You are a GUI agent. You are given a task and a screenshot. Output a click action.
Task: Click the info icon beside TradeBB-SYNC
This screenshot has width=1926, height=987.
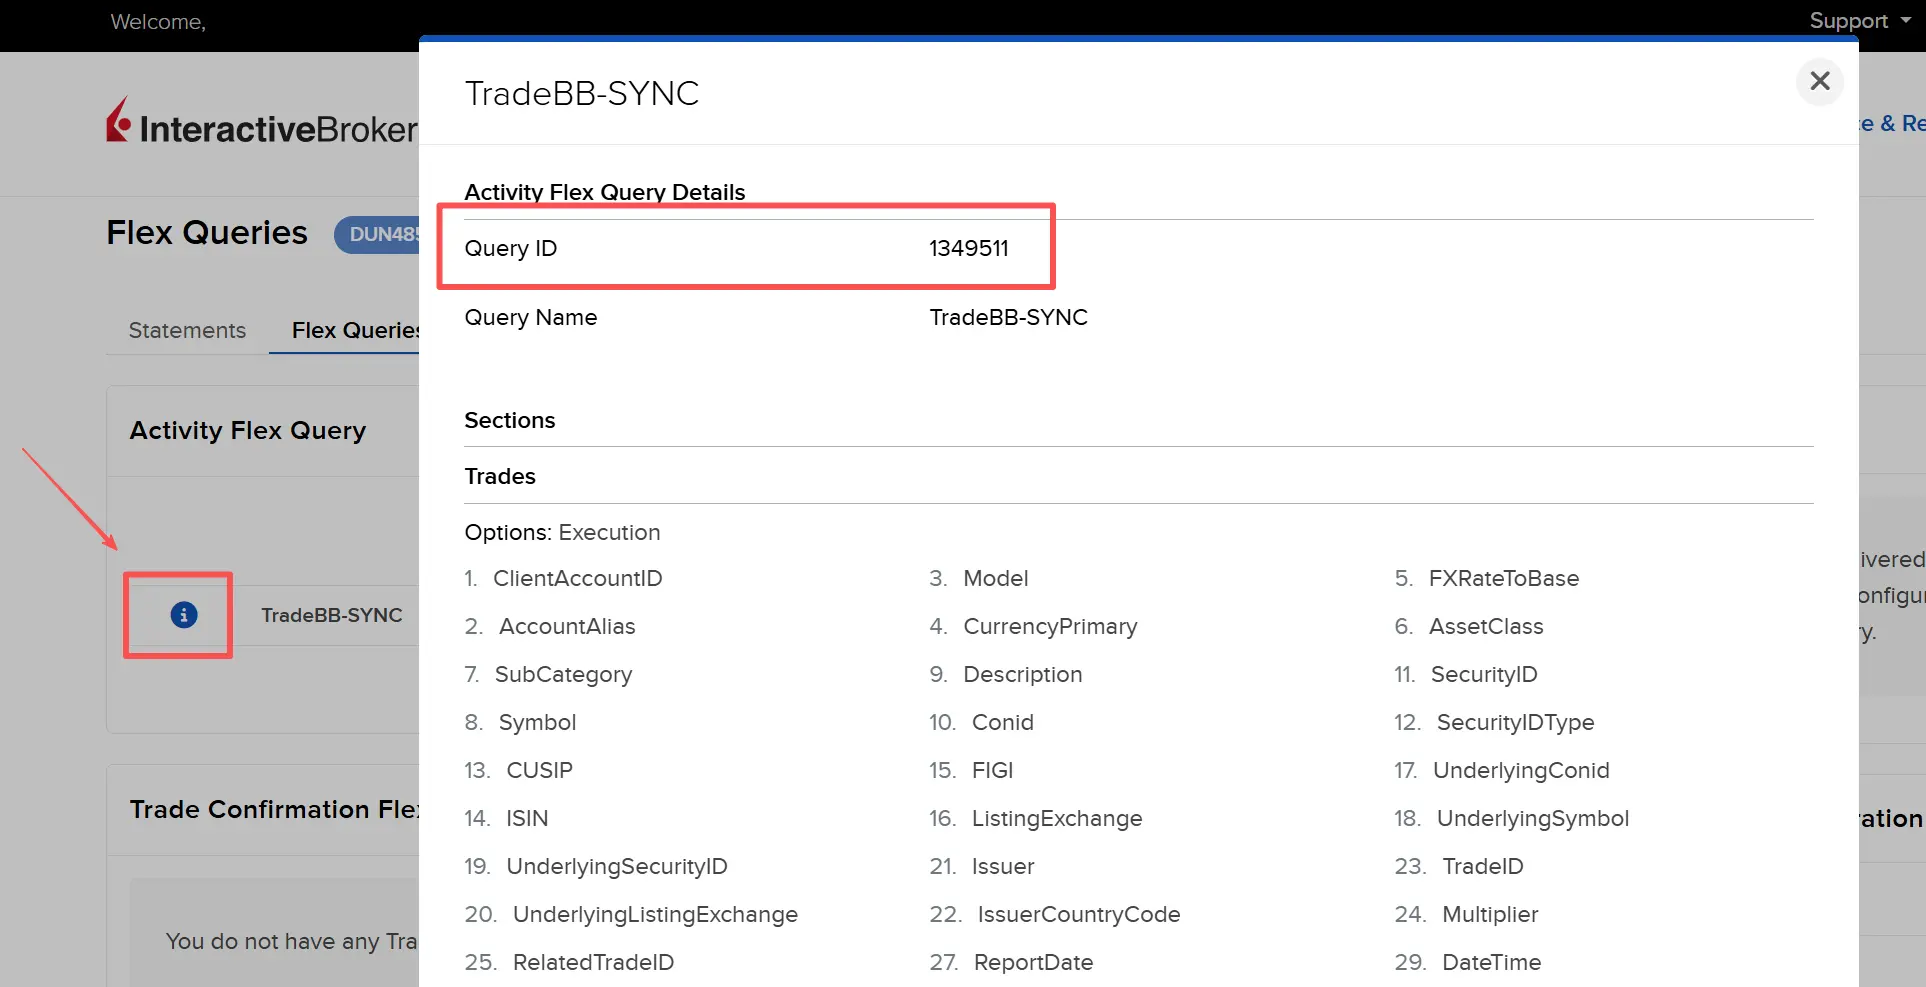[x=183, y=615]
